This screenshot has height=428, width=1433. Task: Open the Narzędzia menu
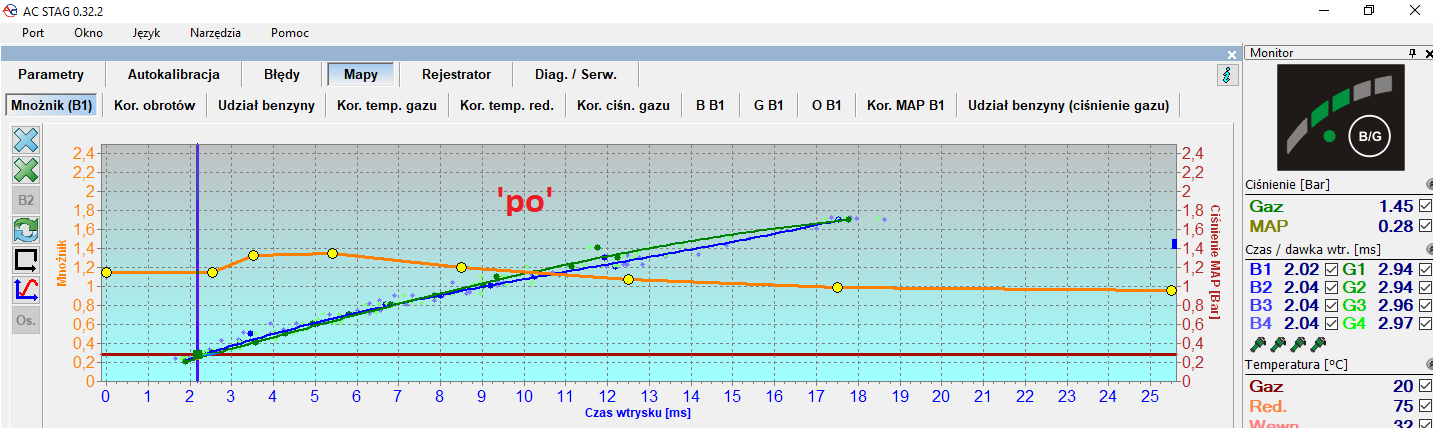(x=215, y=32)
